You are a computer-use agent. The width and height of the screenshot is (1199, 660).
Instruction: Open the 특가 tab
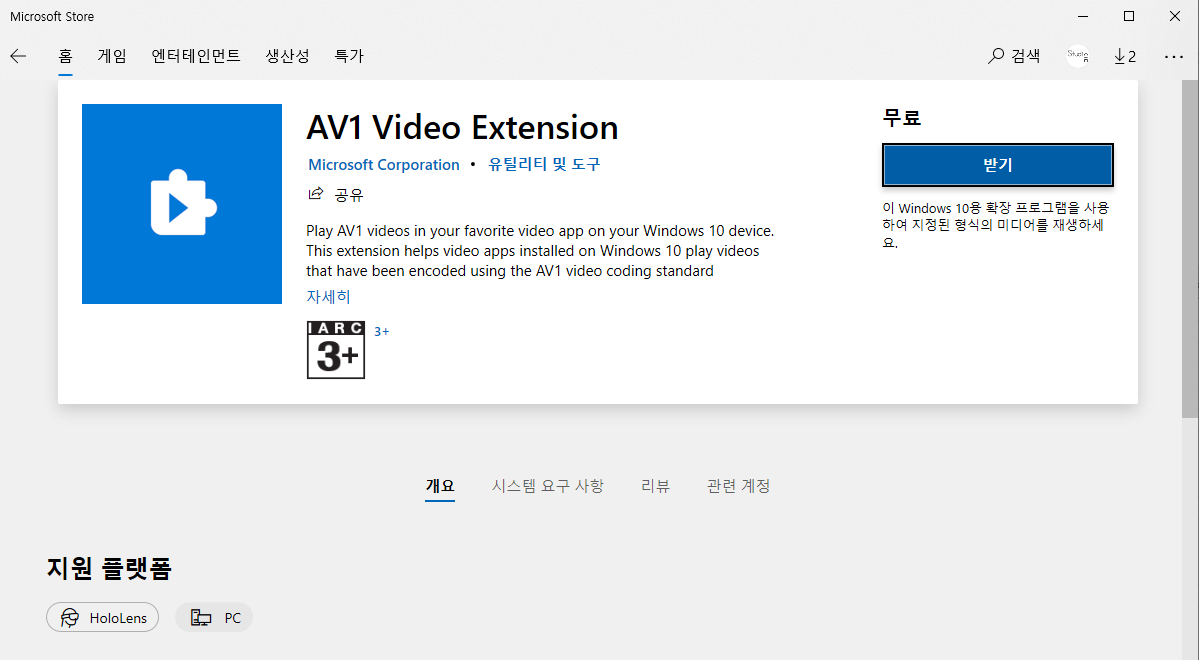point(349,56)
